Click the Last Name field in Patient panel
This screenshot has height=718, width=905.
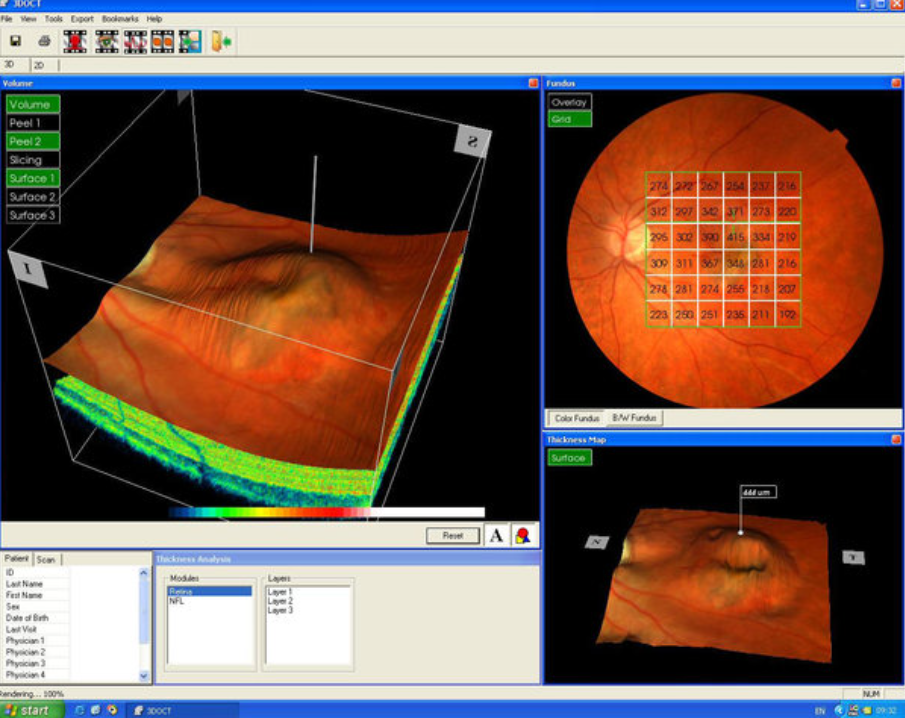[x=36, y=584]
